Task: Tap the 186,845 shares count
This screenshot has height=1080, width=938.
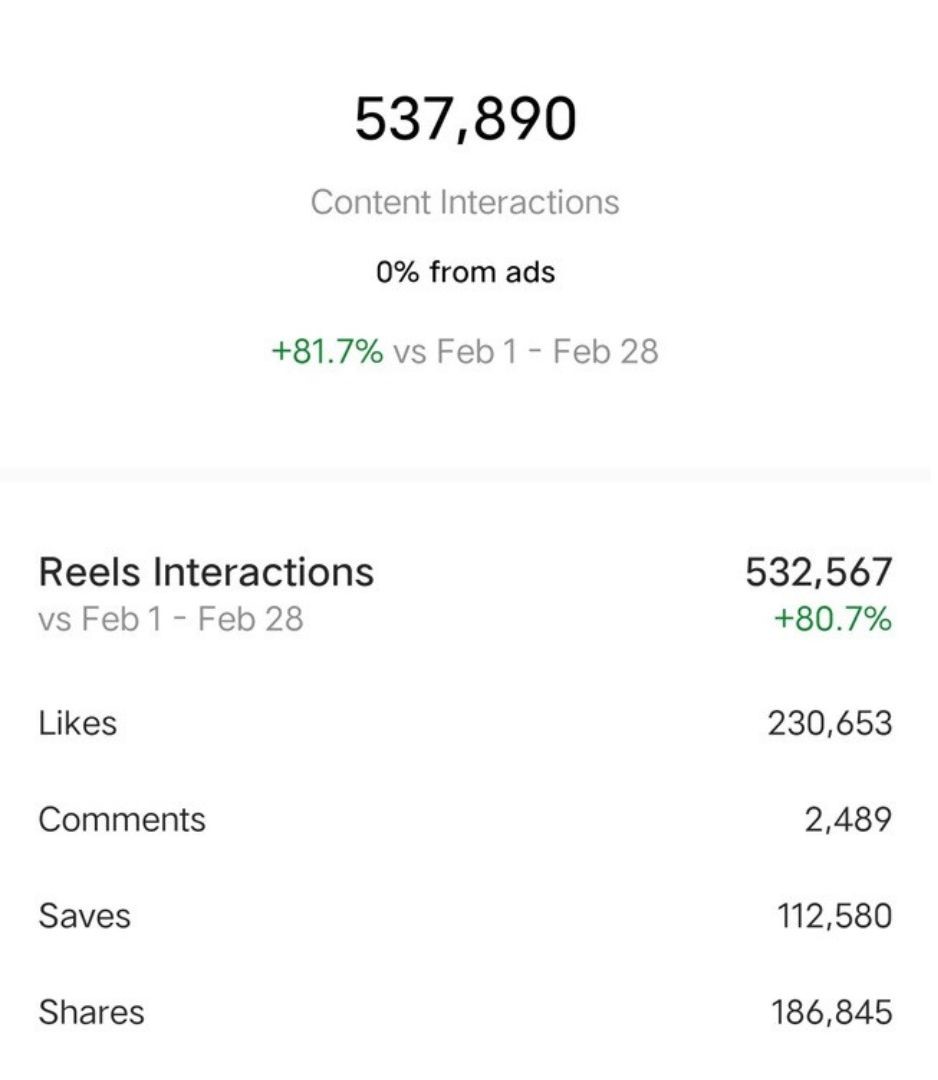Action: click(830, 1012)
